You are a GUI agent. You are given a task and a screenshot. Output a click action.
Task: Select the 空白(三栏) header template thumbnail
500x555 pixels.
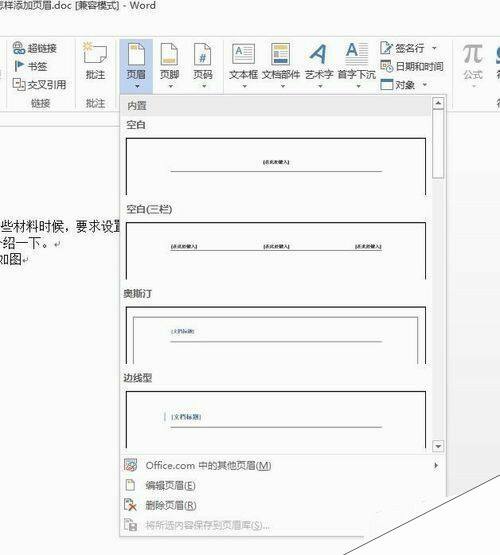[276, 251]
